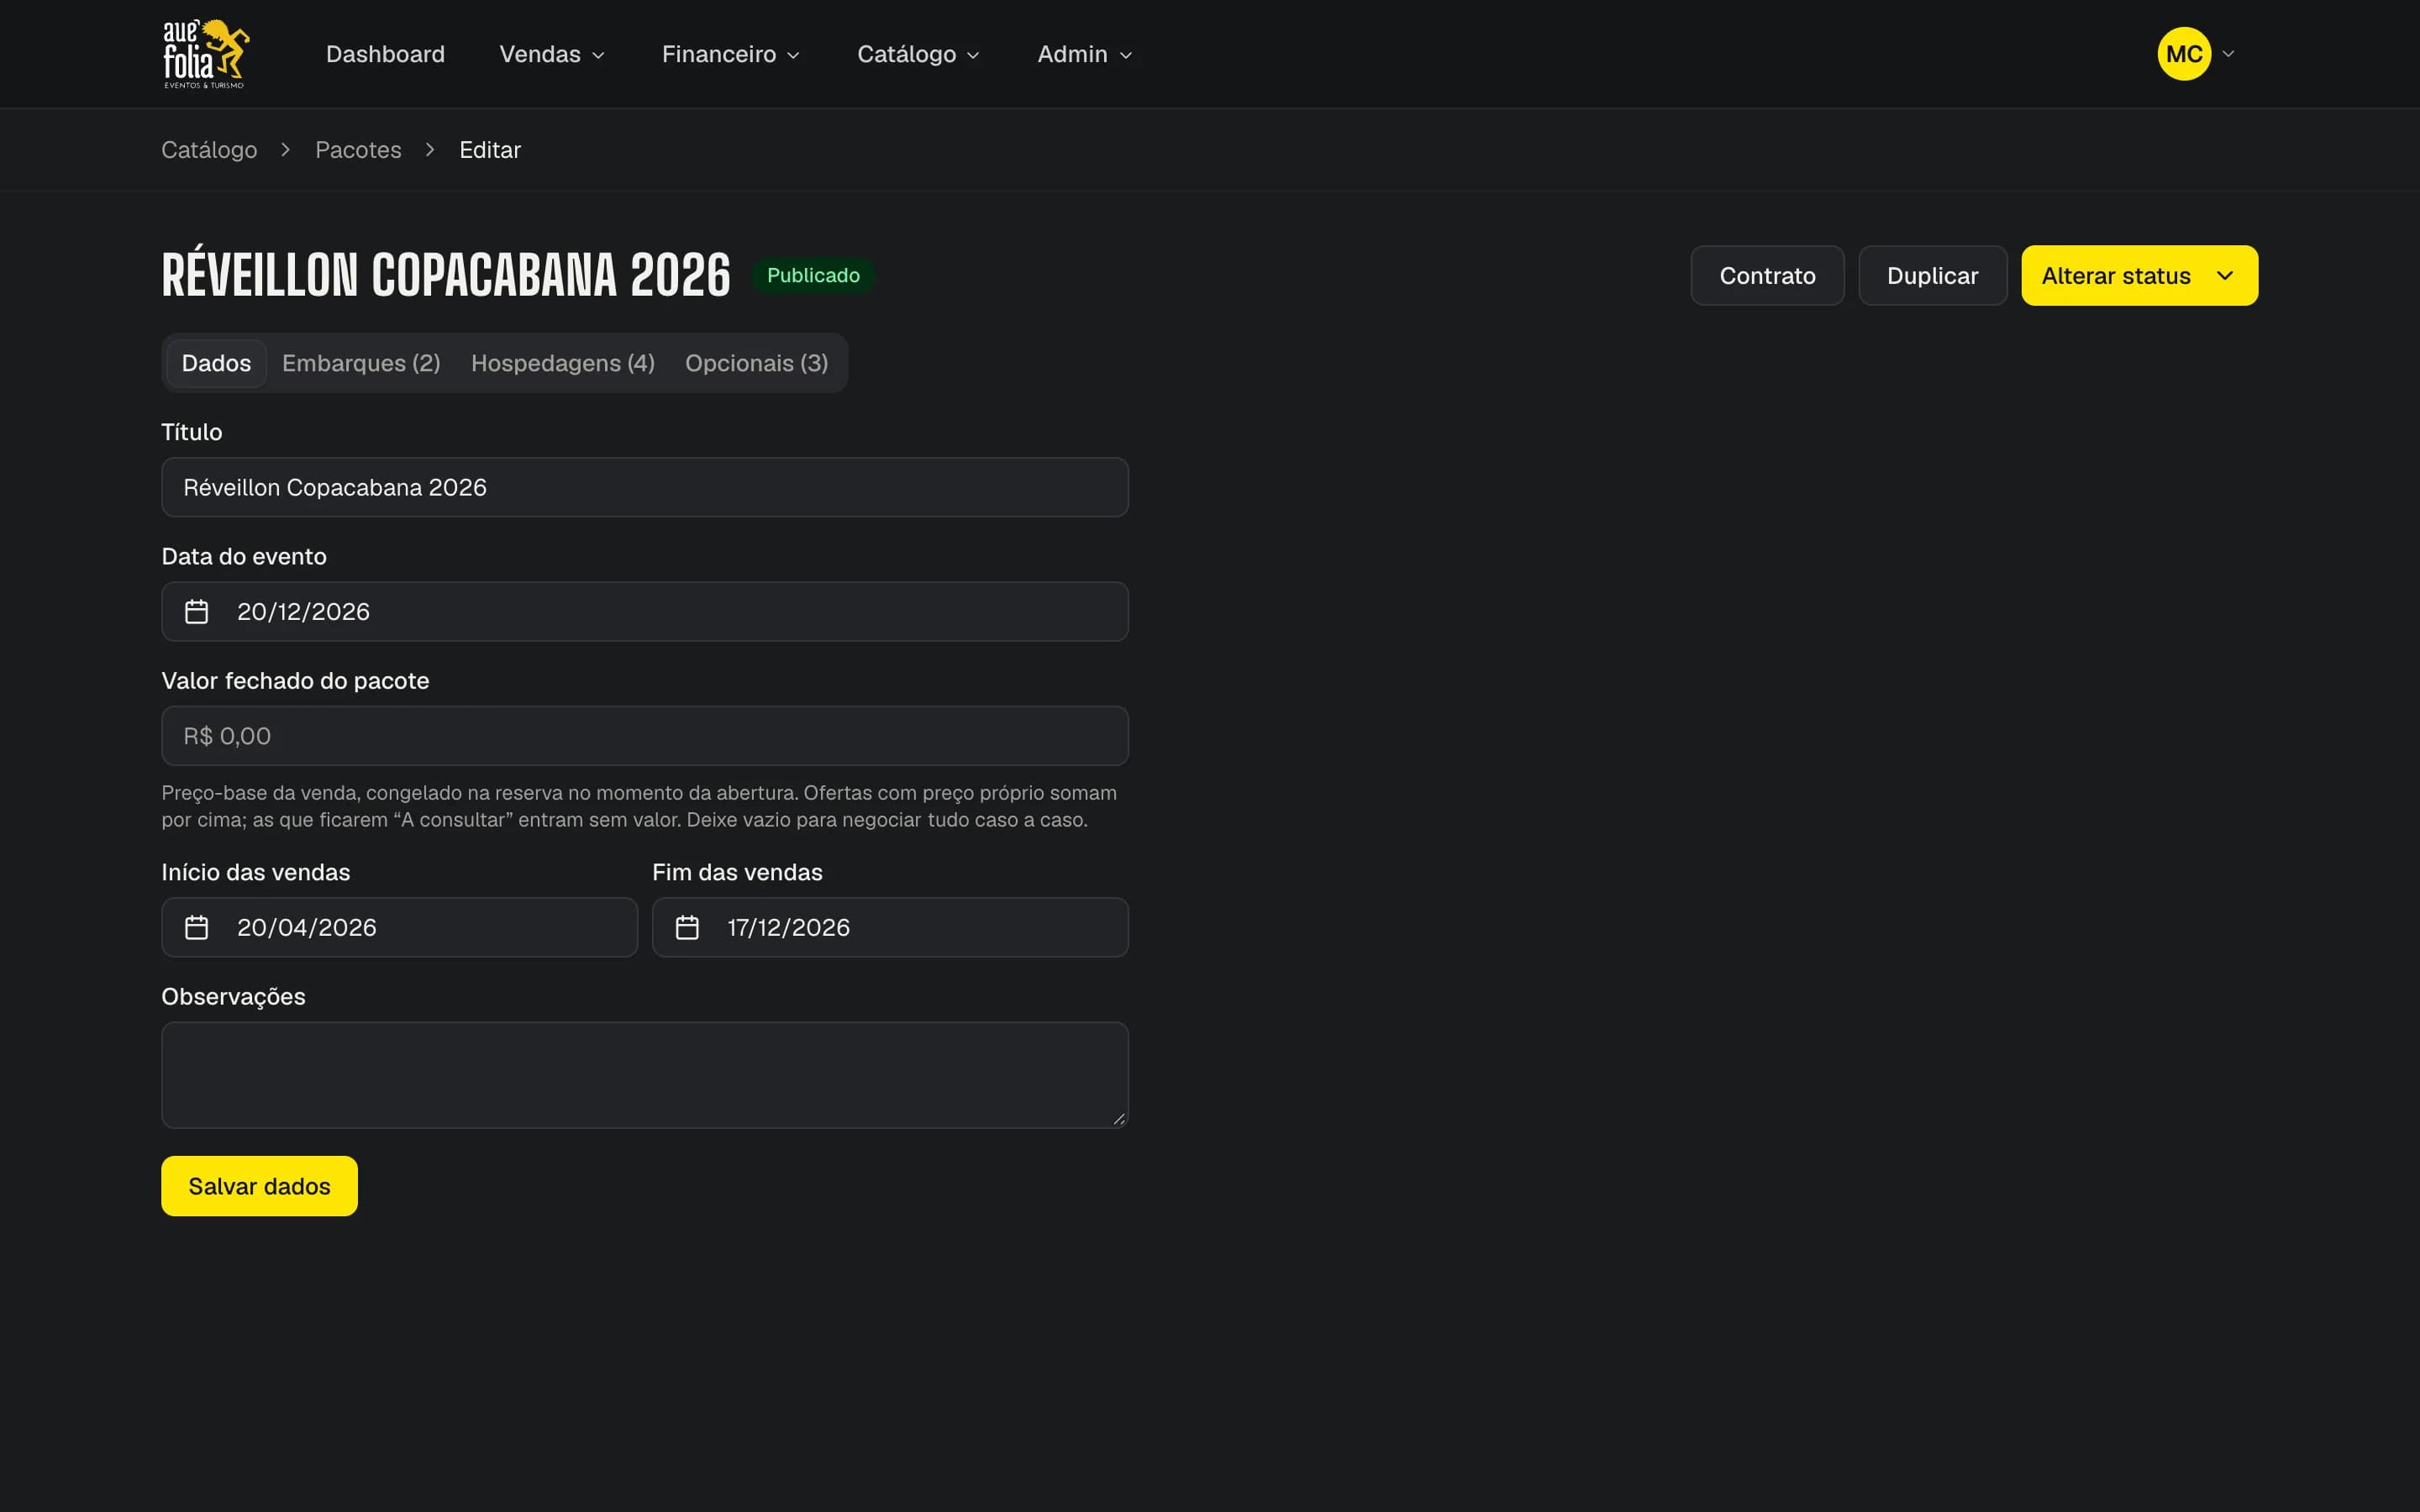Select the Dados tab

(x=216, y=363)
